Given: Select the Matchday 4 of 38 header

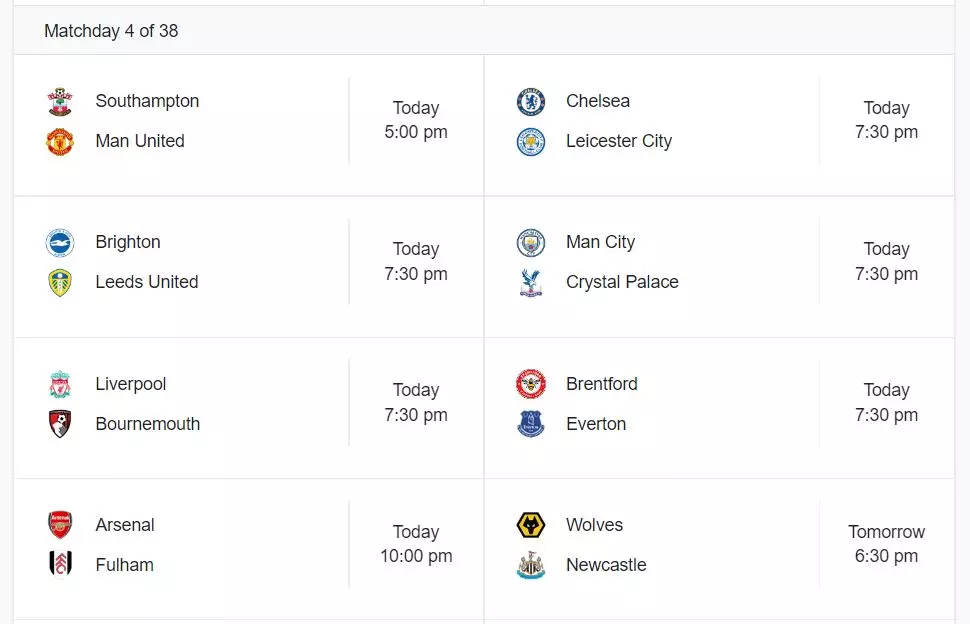Looking at the screenshot, I should (111, 31).
